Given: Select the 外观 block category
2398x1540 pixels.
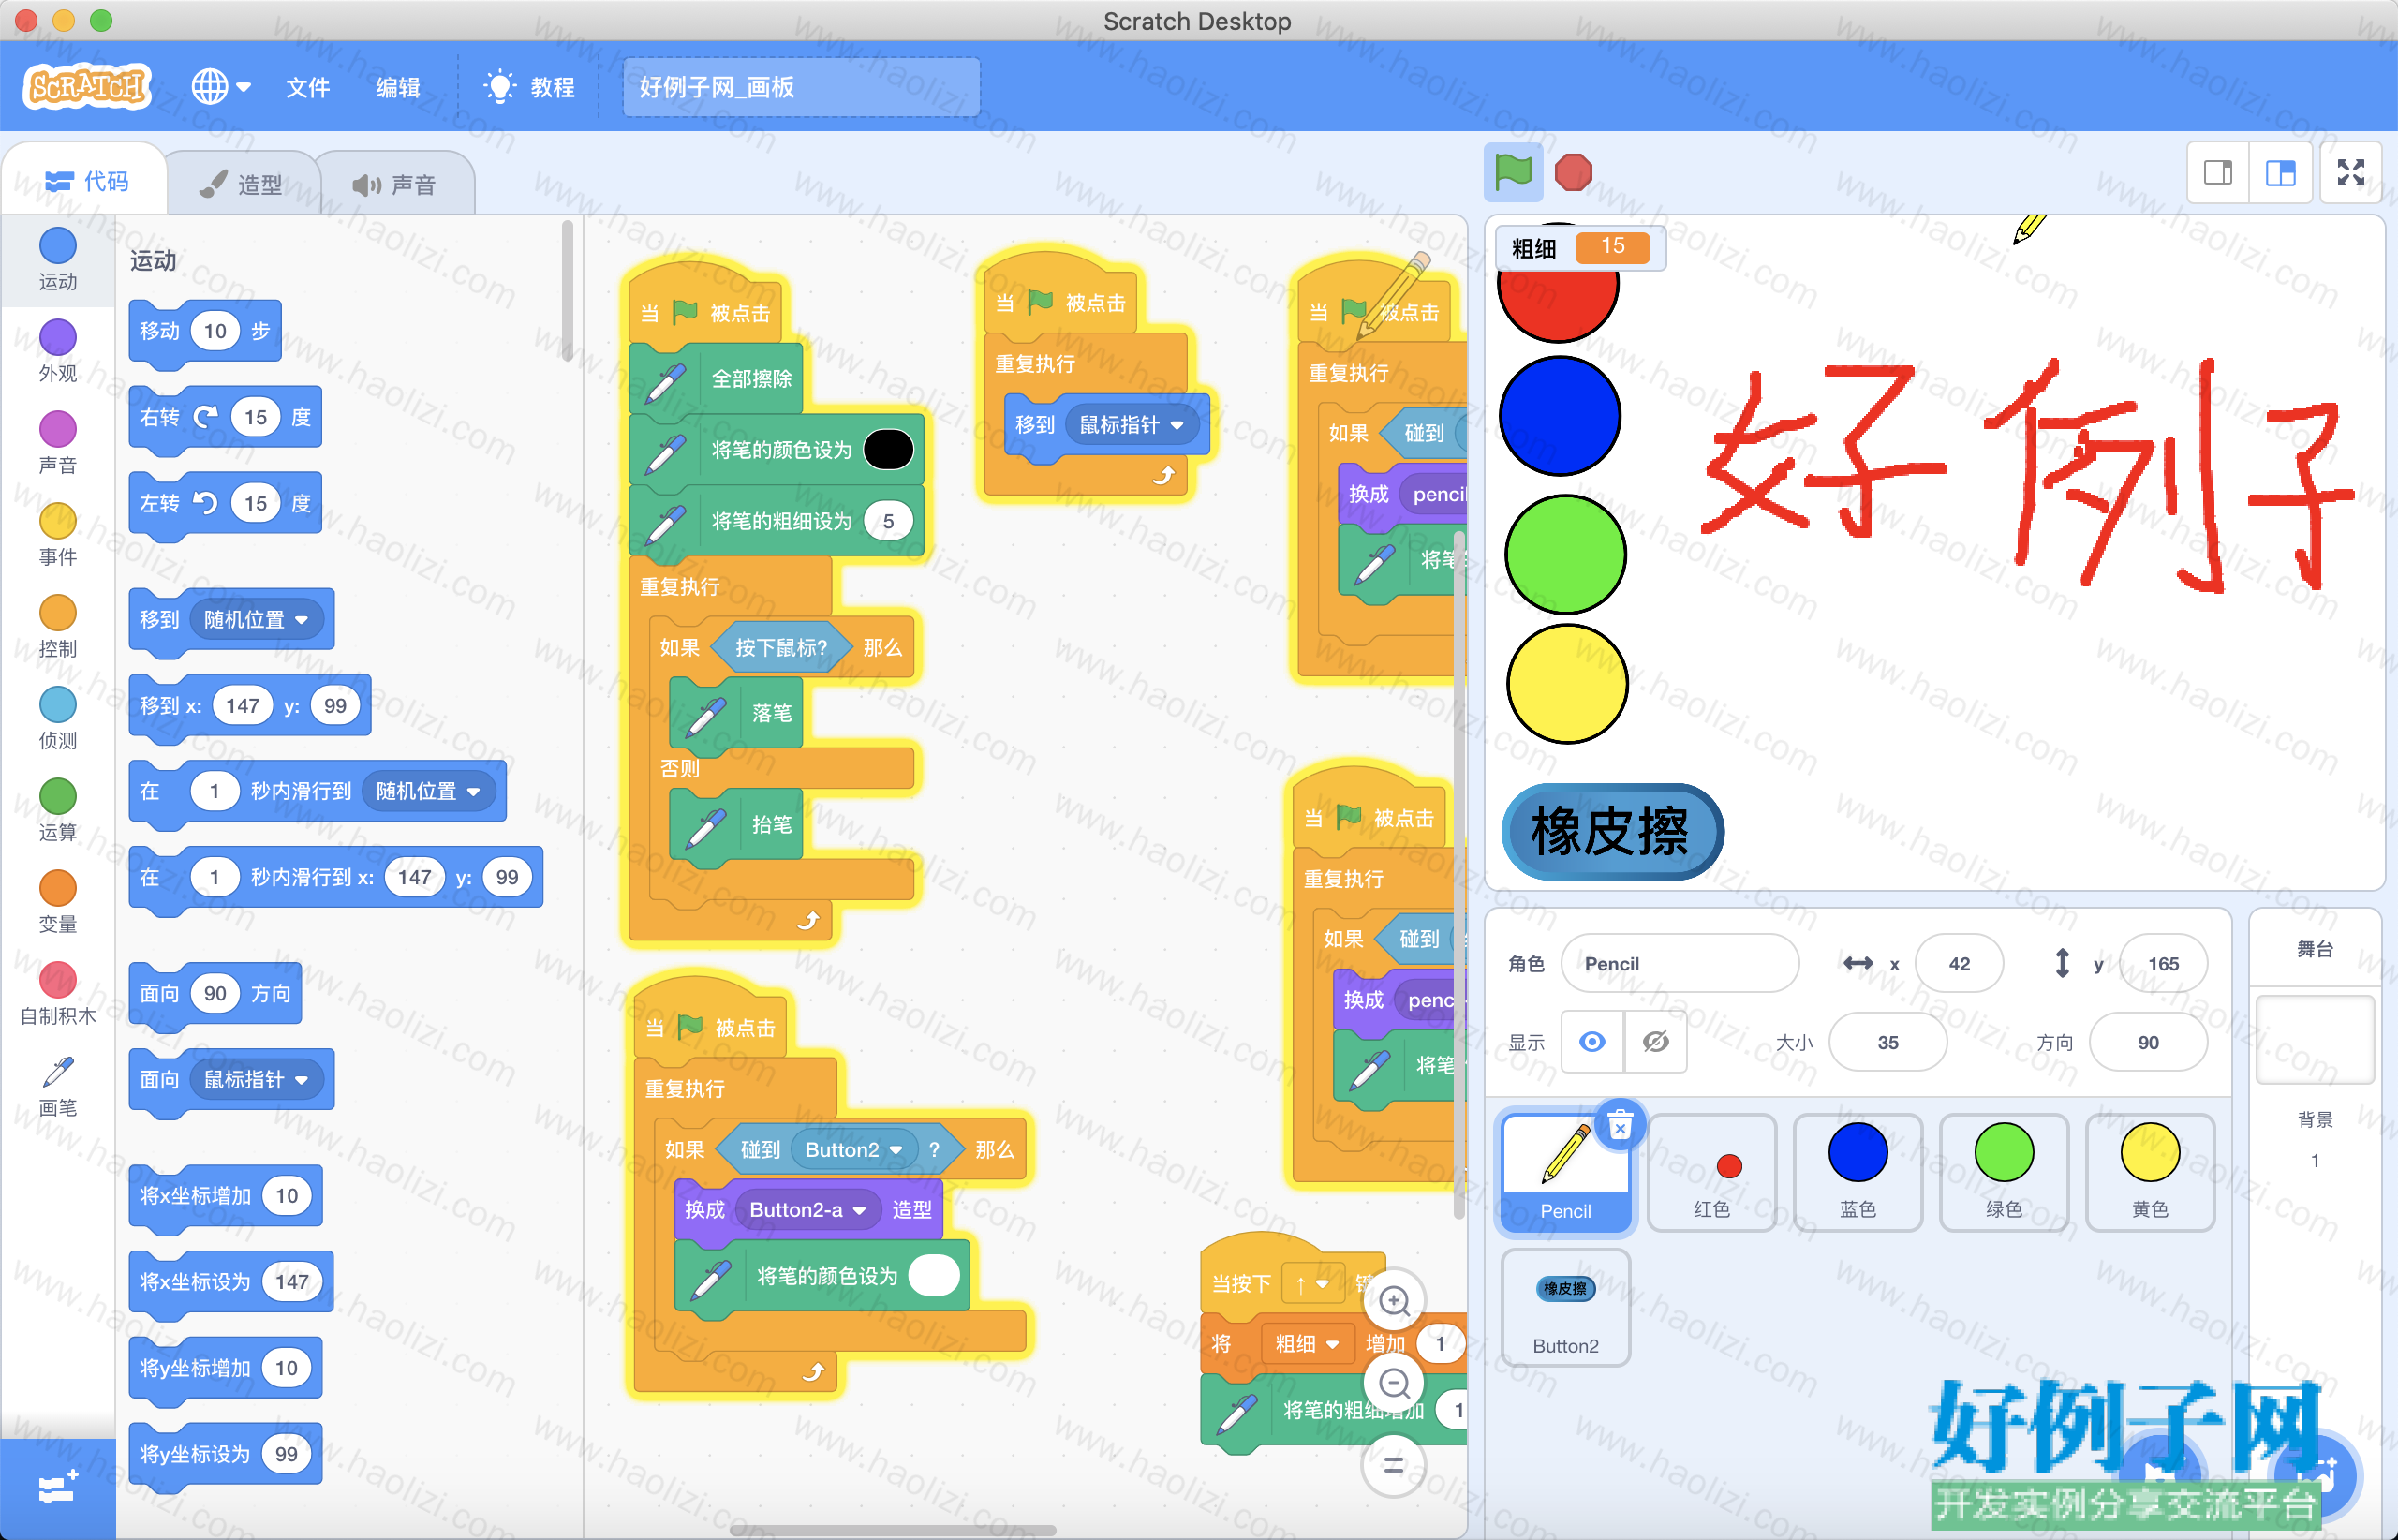Looking at the screenshot, I should tap(58, 351).
